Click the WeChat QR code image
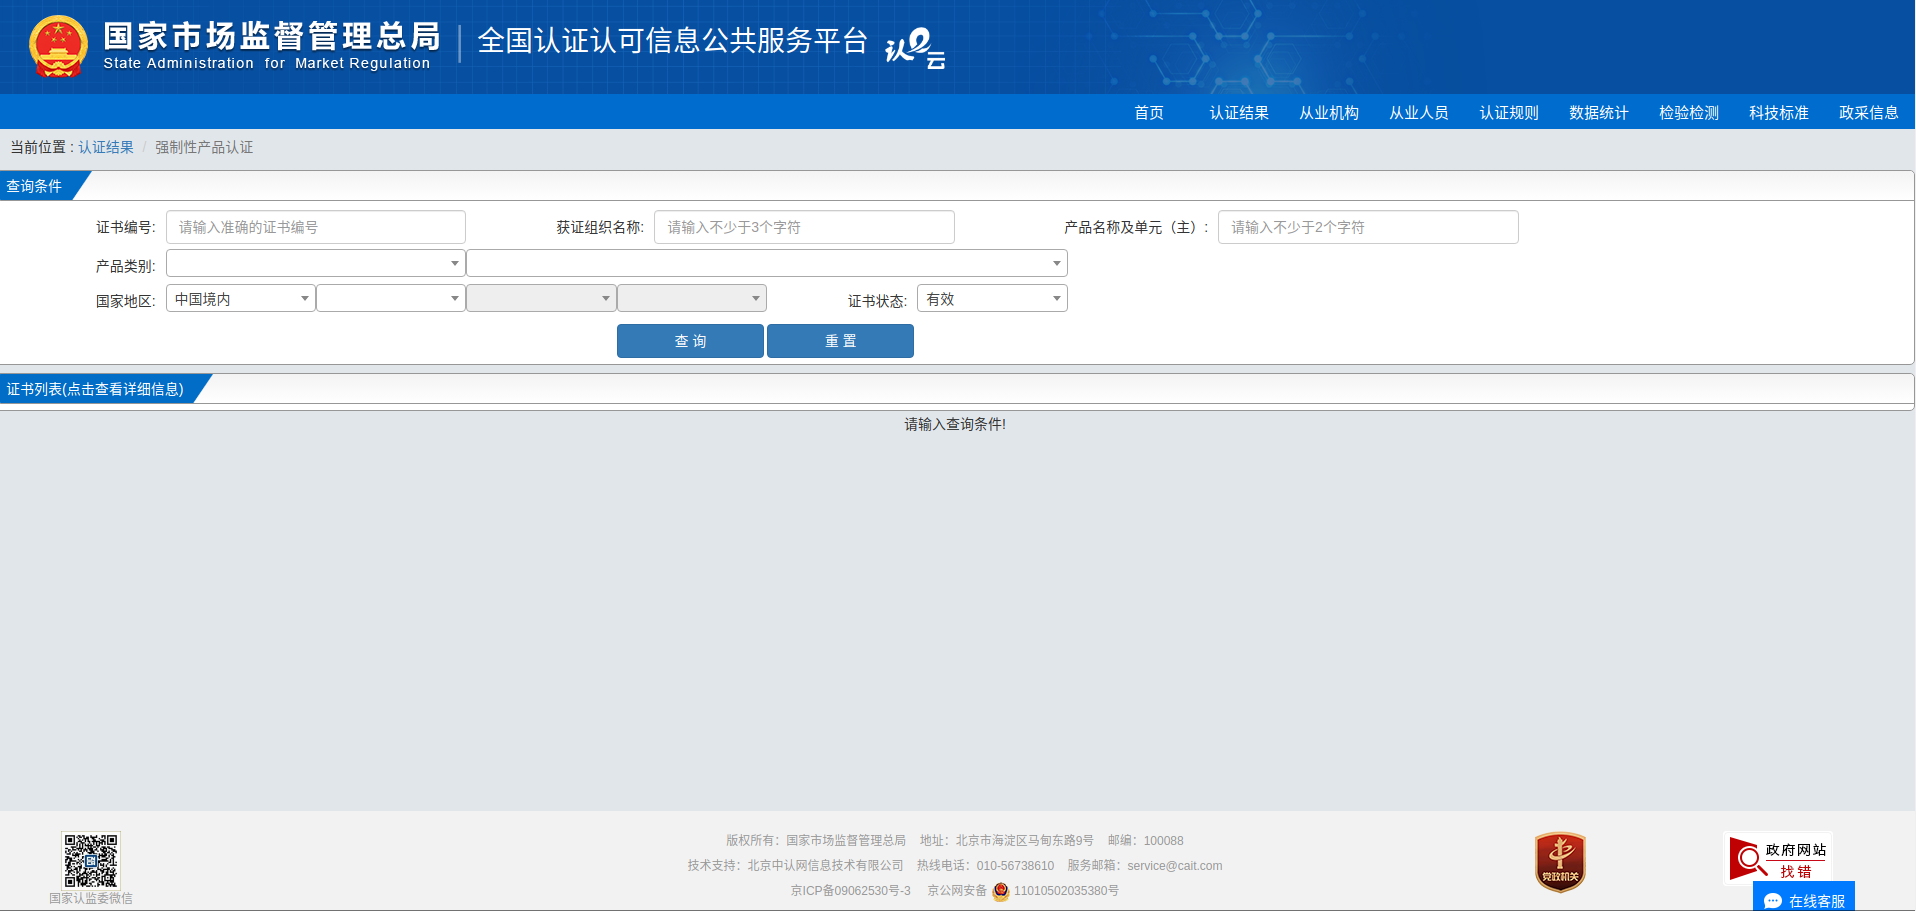1916x911 pixels. pos(91,860)
